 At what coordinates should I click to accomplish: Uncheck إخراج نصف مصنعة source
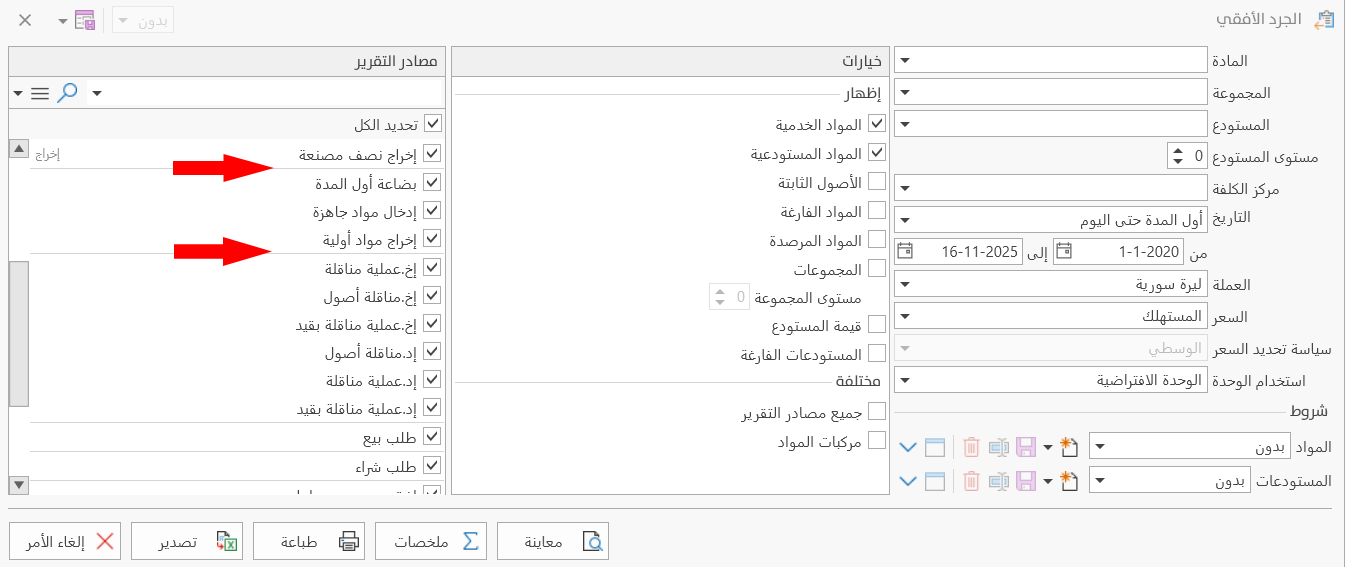click(432, 154)
